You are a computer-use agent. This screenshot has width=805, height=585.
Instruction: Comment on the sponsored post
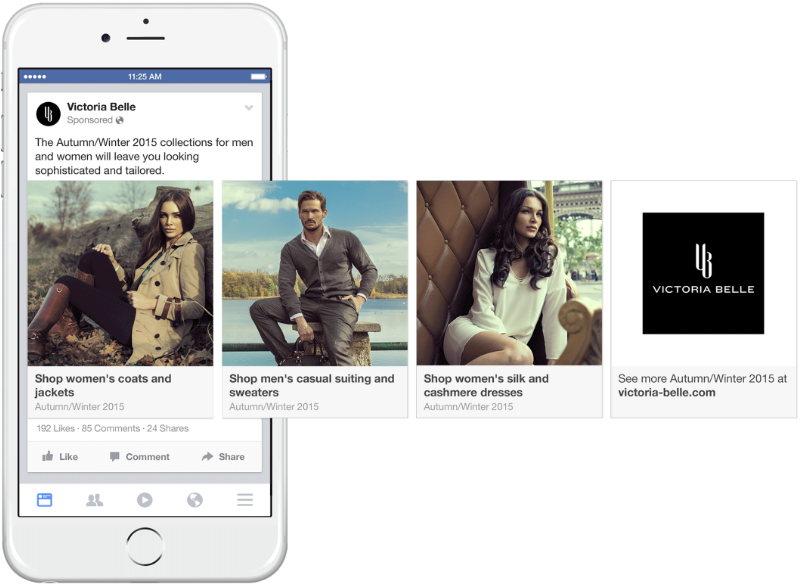[138, 457]
